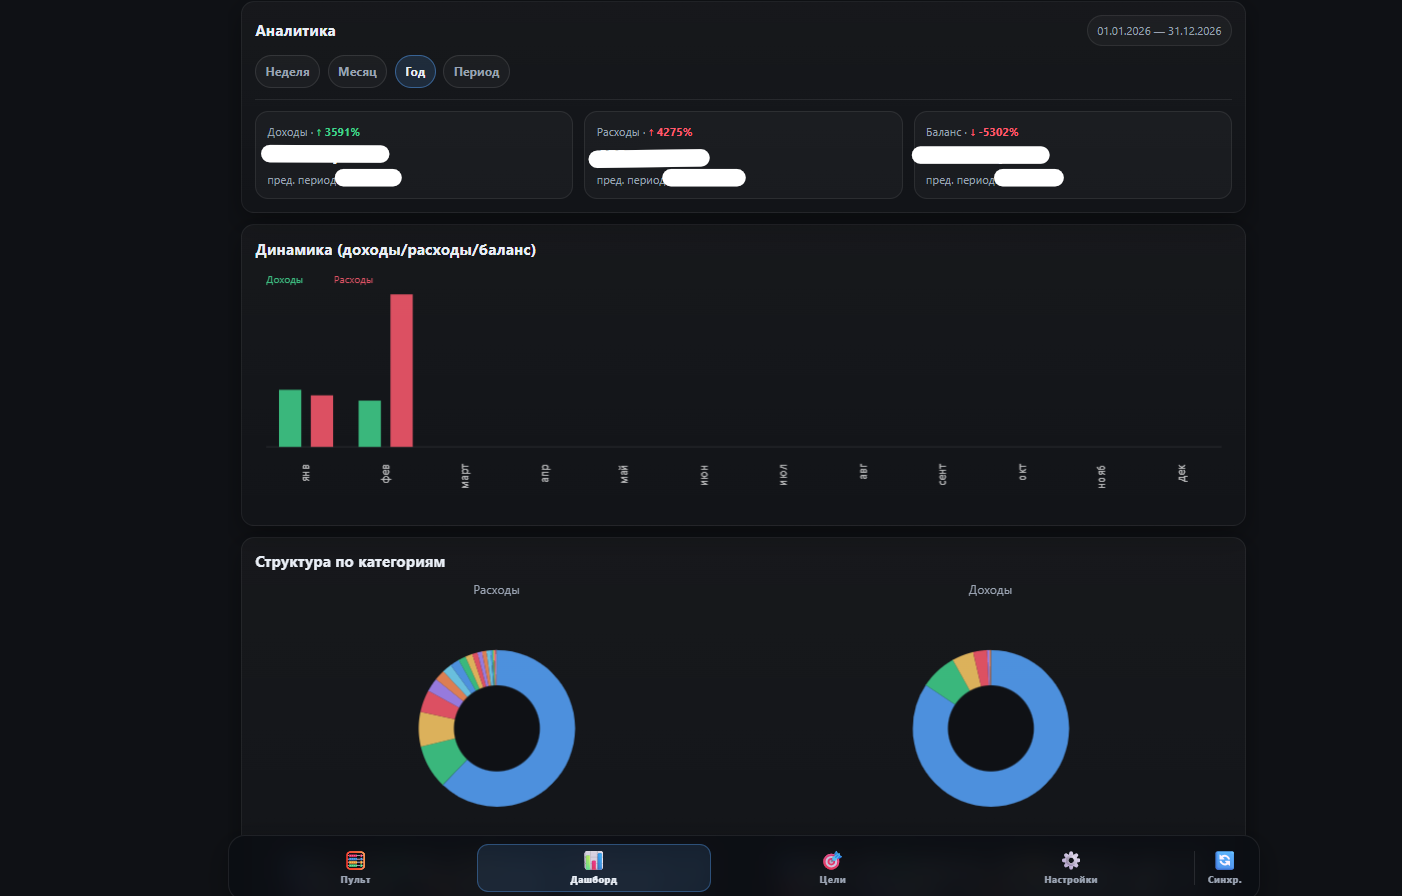
Task: Open the Настройки gear icon
Action: coord(1070,860)
